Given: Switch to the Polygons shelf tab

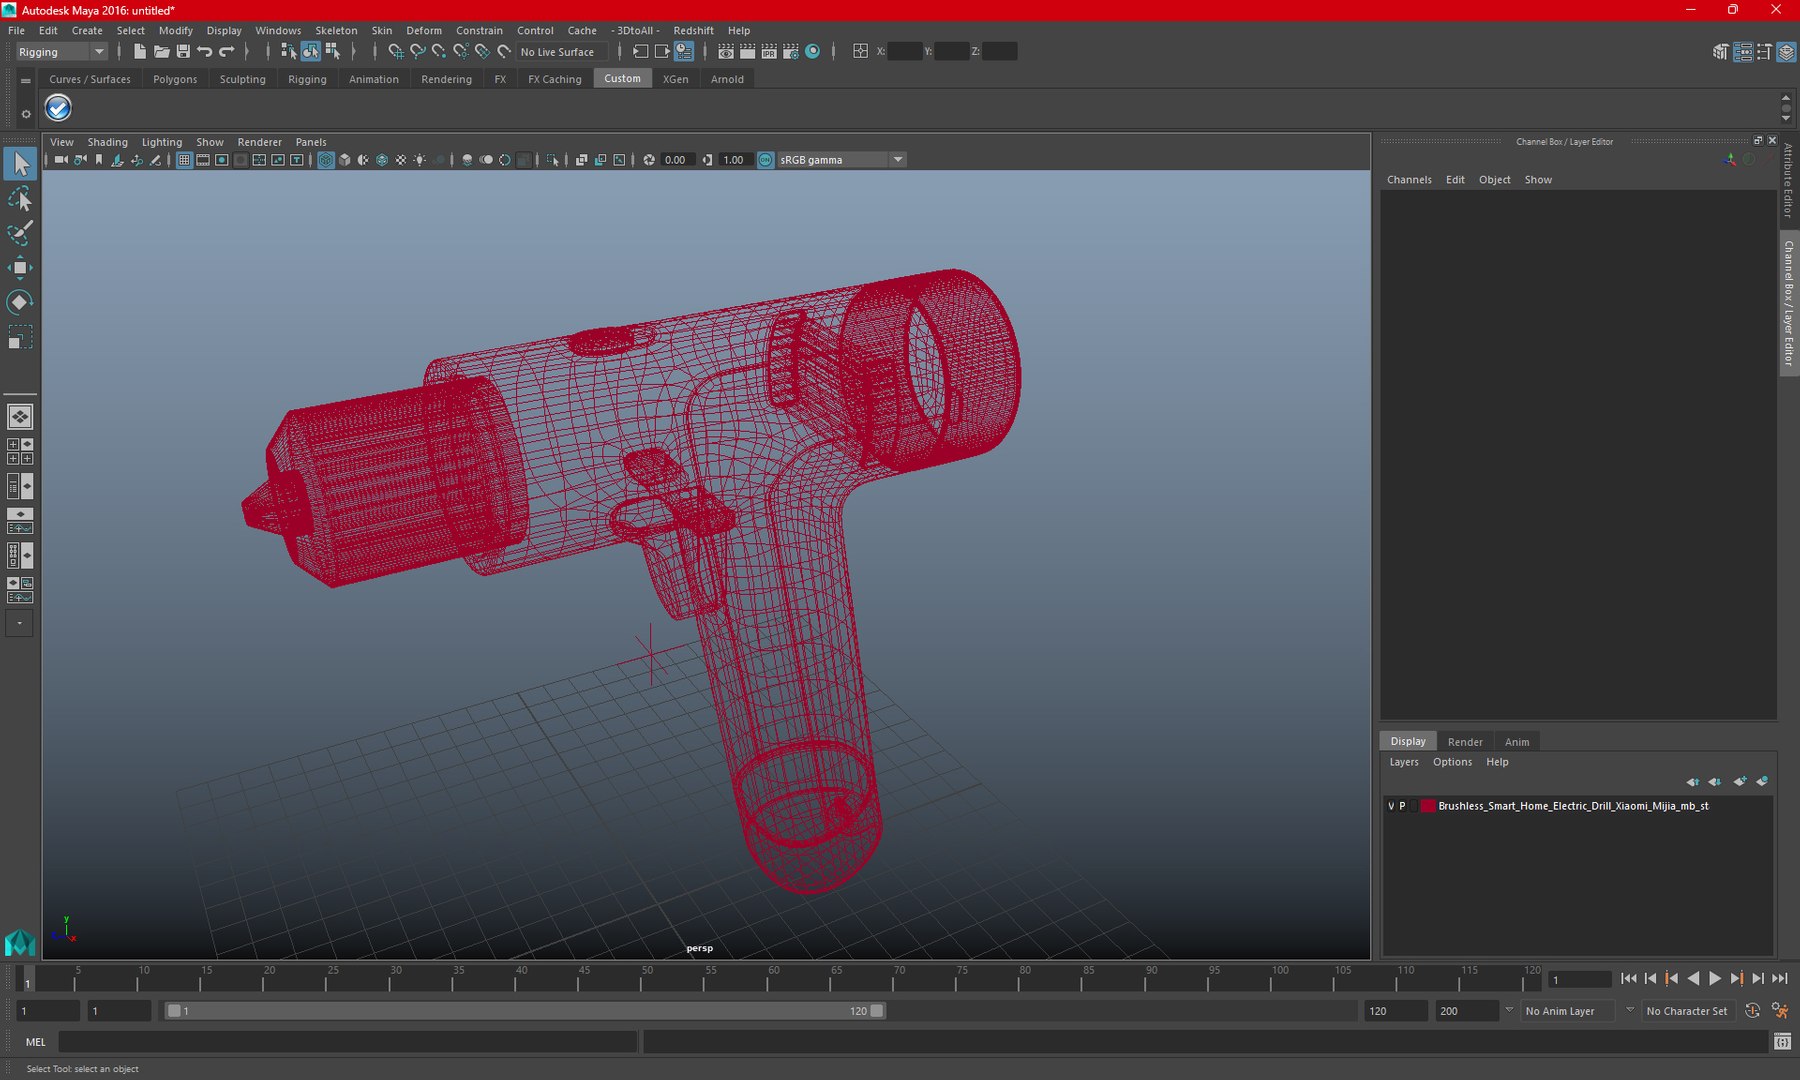Looking at the screenshot, I should pos(175,79).
